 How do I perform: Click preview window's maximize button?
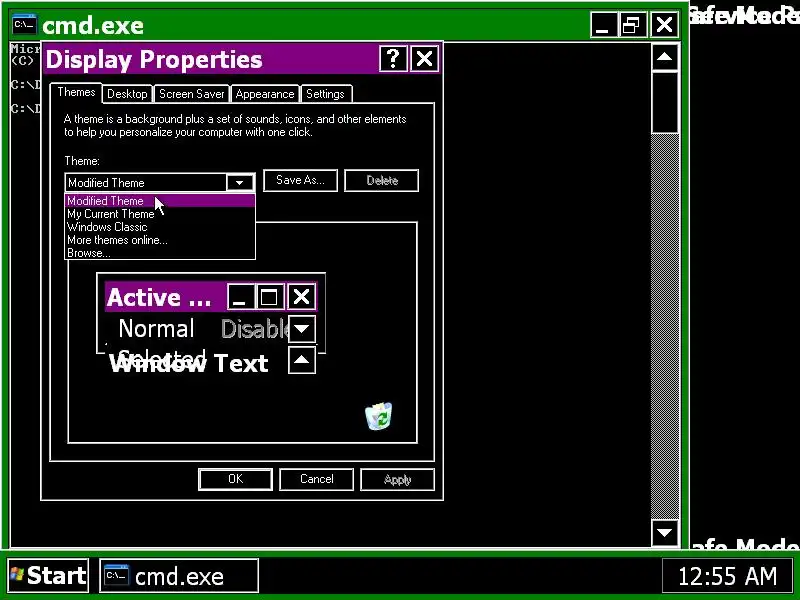click(269, 297)
